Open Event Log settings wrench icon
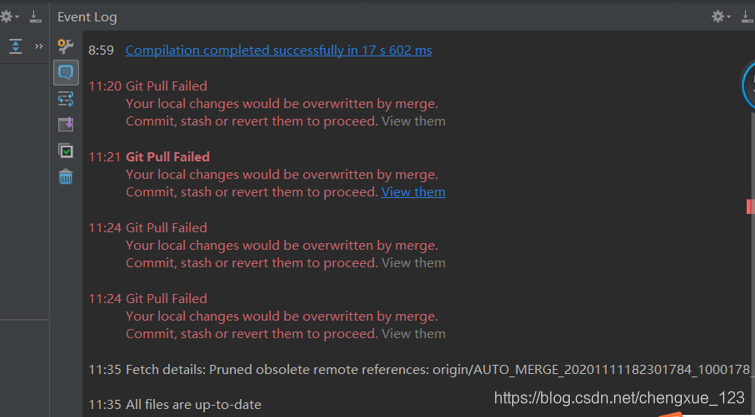Image resolution: width=755 pixels, height=417 pixels. click(65, 46)
